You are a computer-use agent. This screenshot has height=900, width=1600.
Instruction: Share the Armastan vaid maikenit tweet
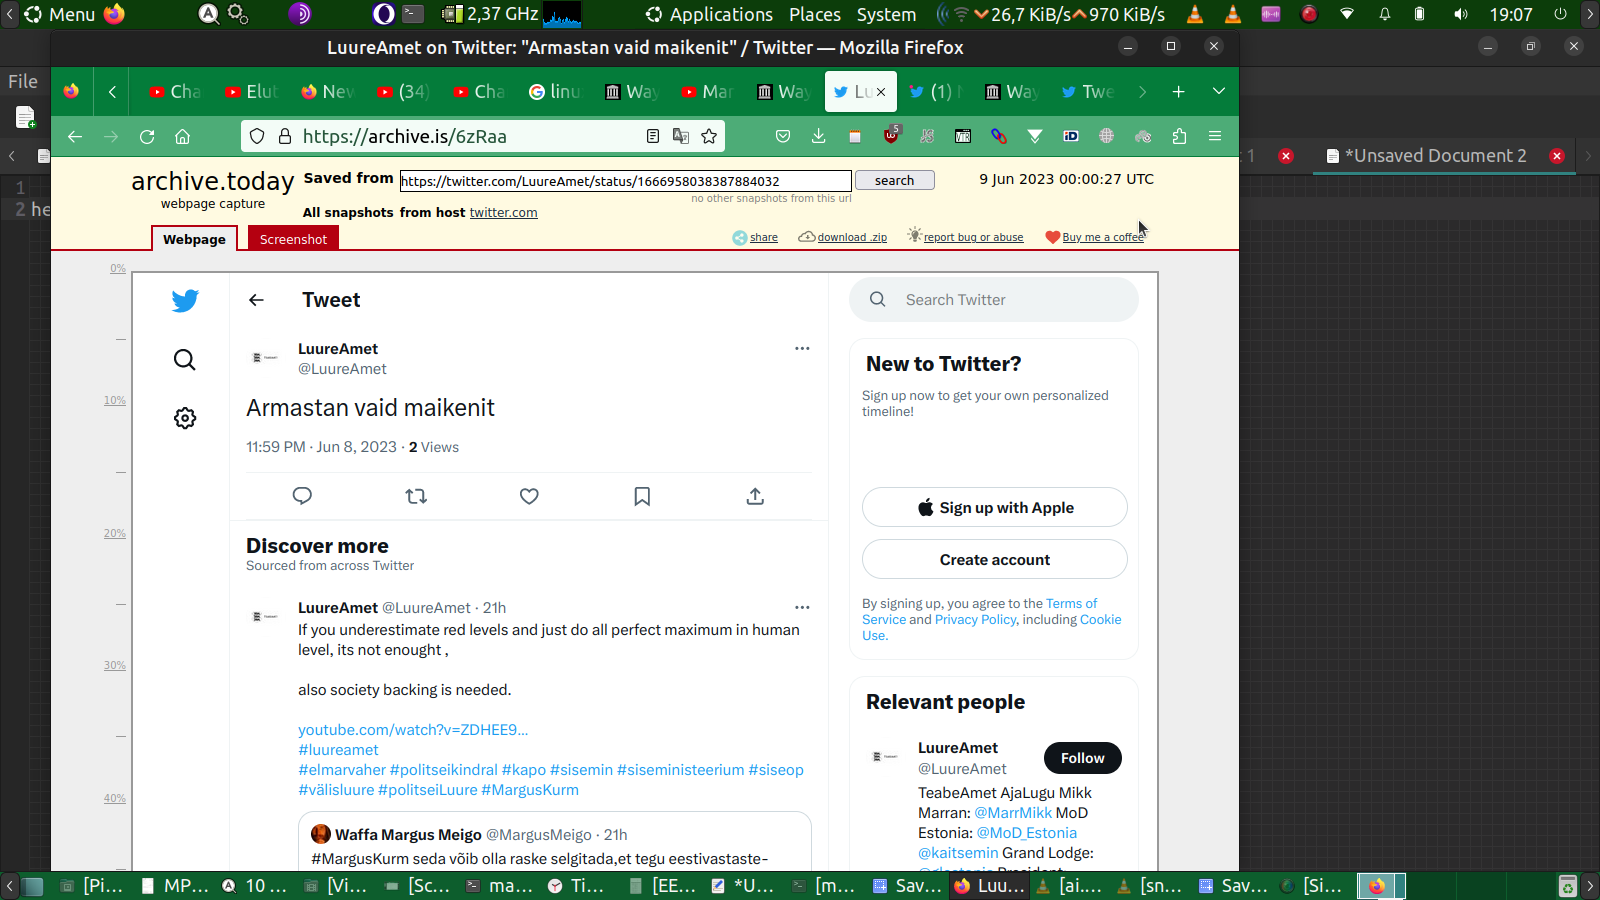755,496
